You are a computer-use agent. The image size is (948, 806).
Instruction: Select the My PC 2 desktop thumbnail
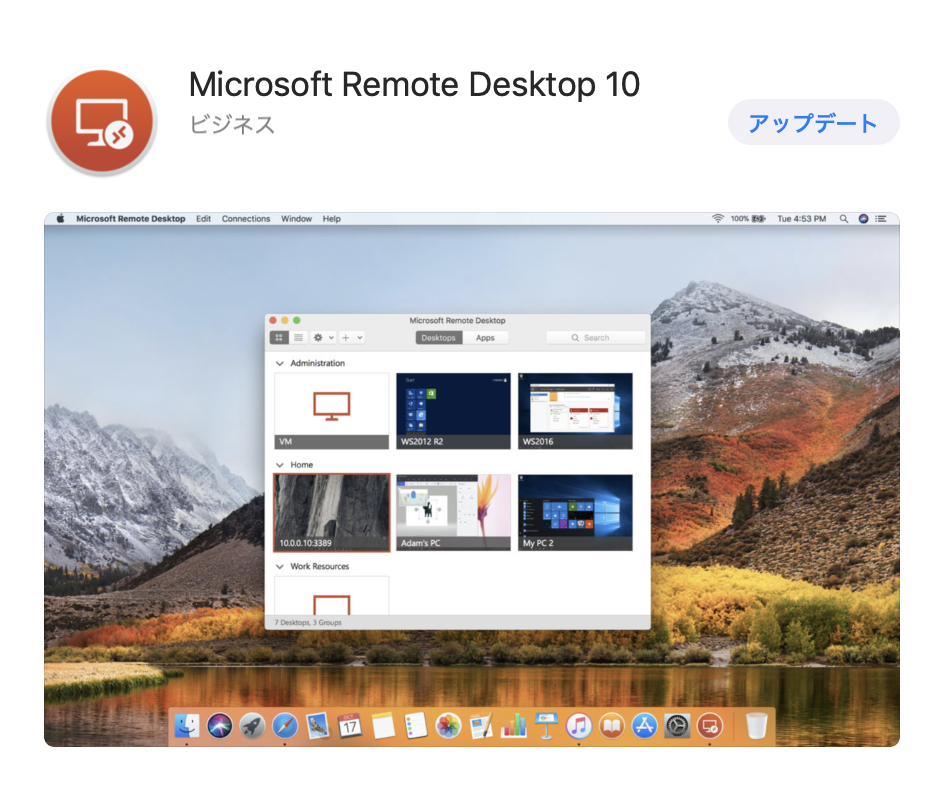click(576, 513)
